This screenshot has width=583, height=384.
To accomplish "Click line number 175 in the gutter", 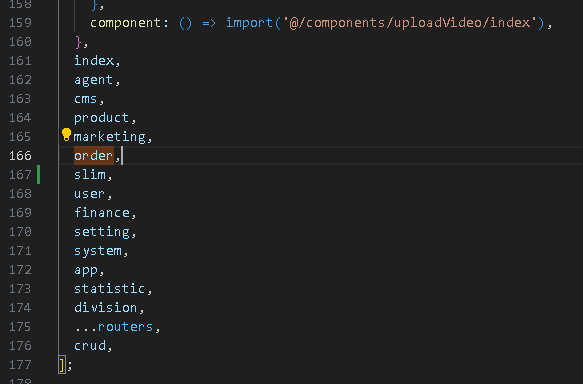I will [x=20, y=327].
